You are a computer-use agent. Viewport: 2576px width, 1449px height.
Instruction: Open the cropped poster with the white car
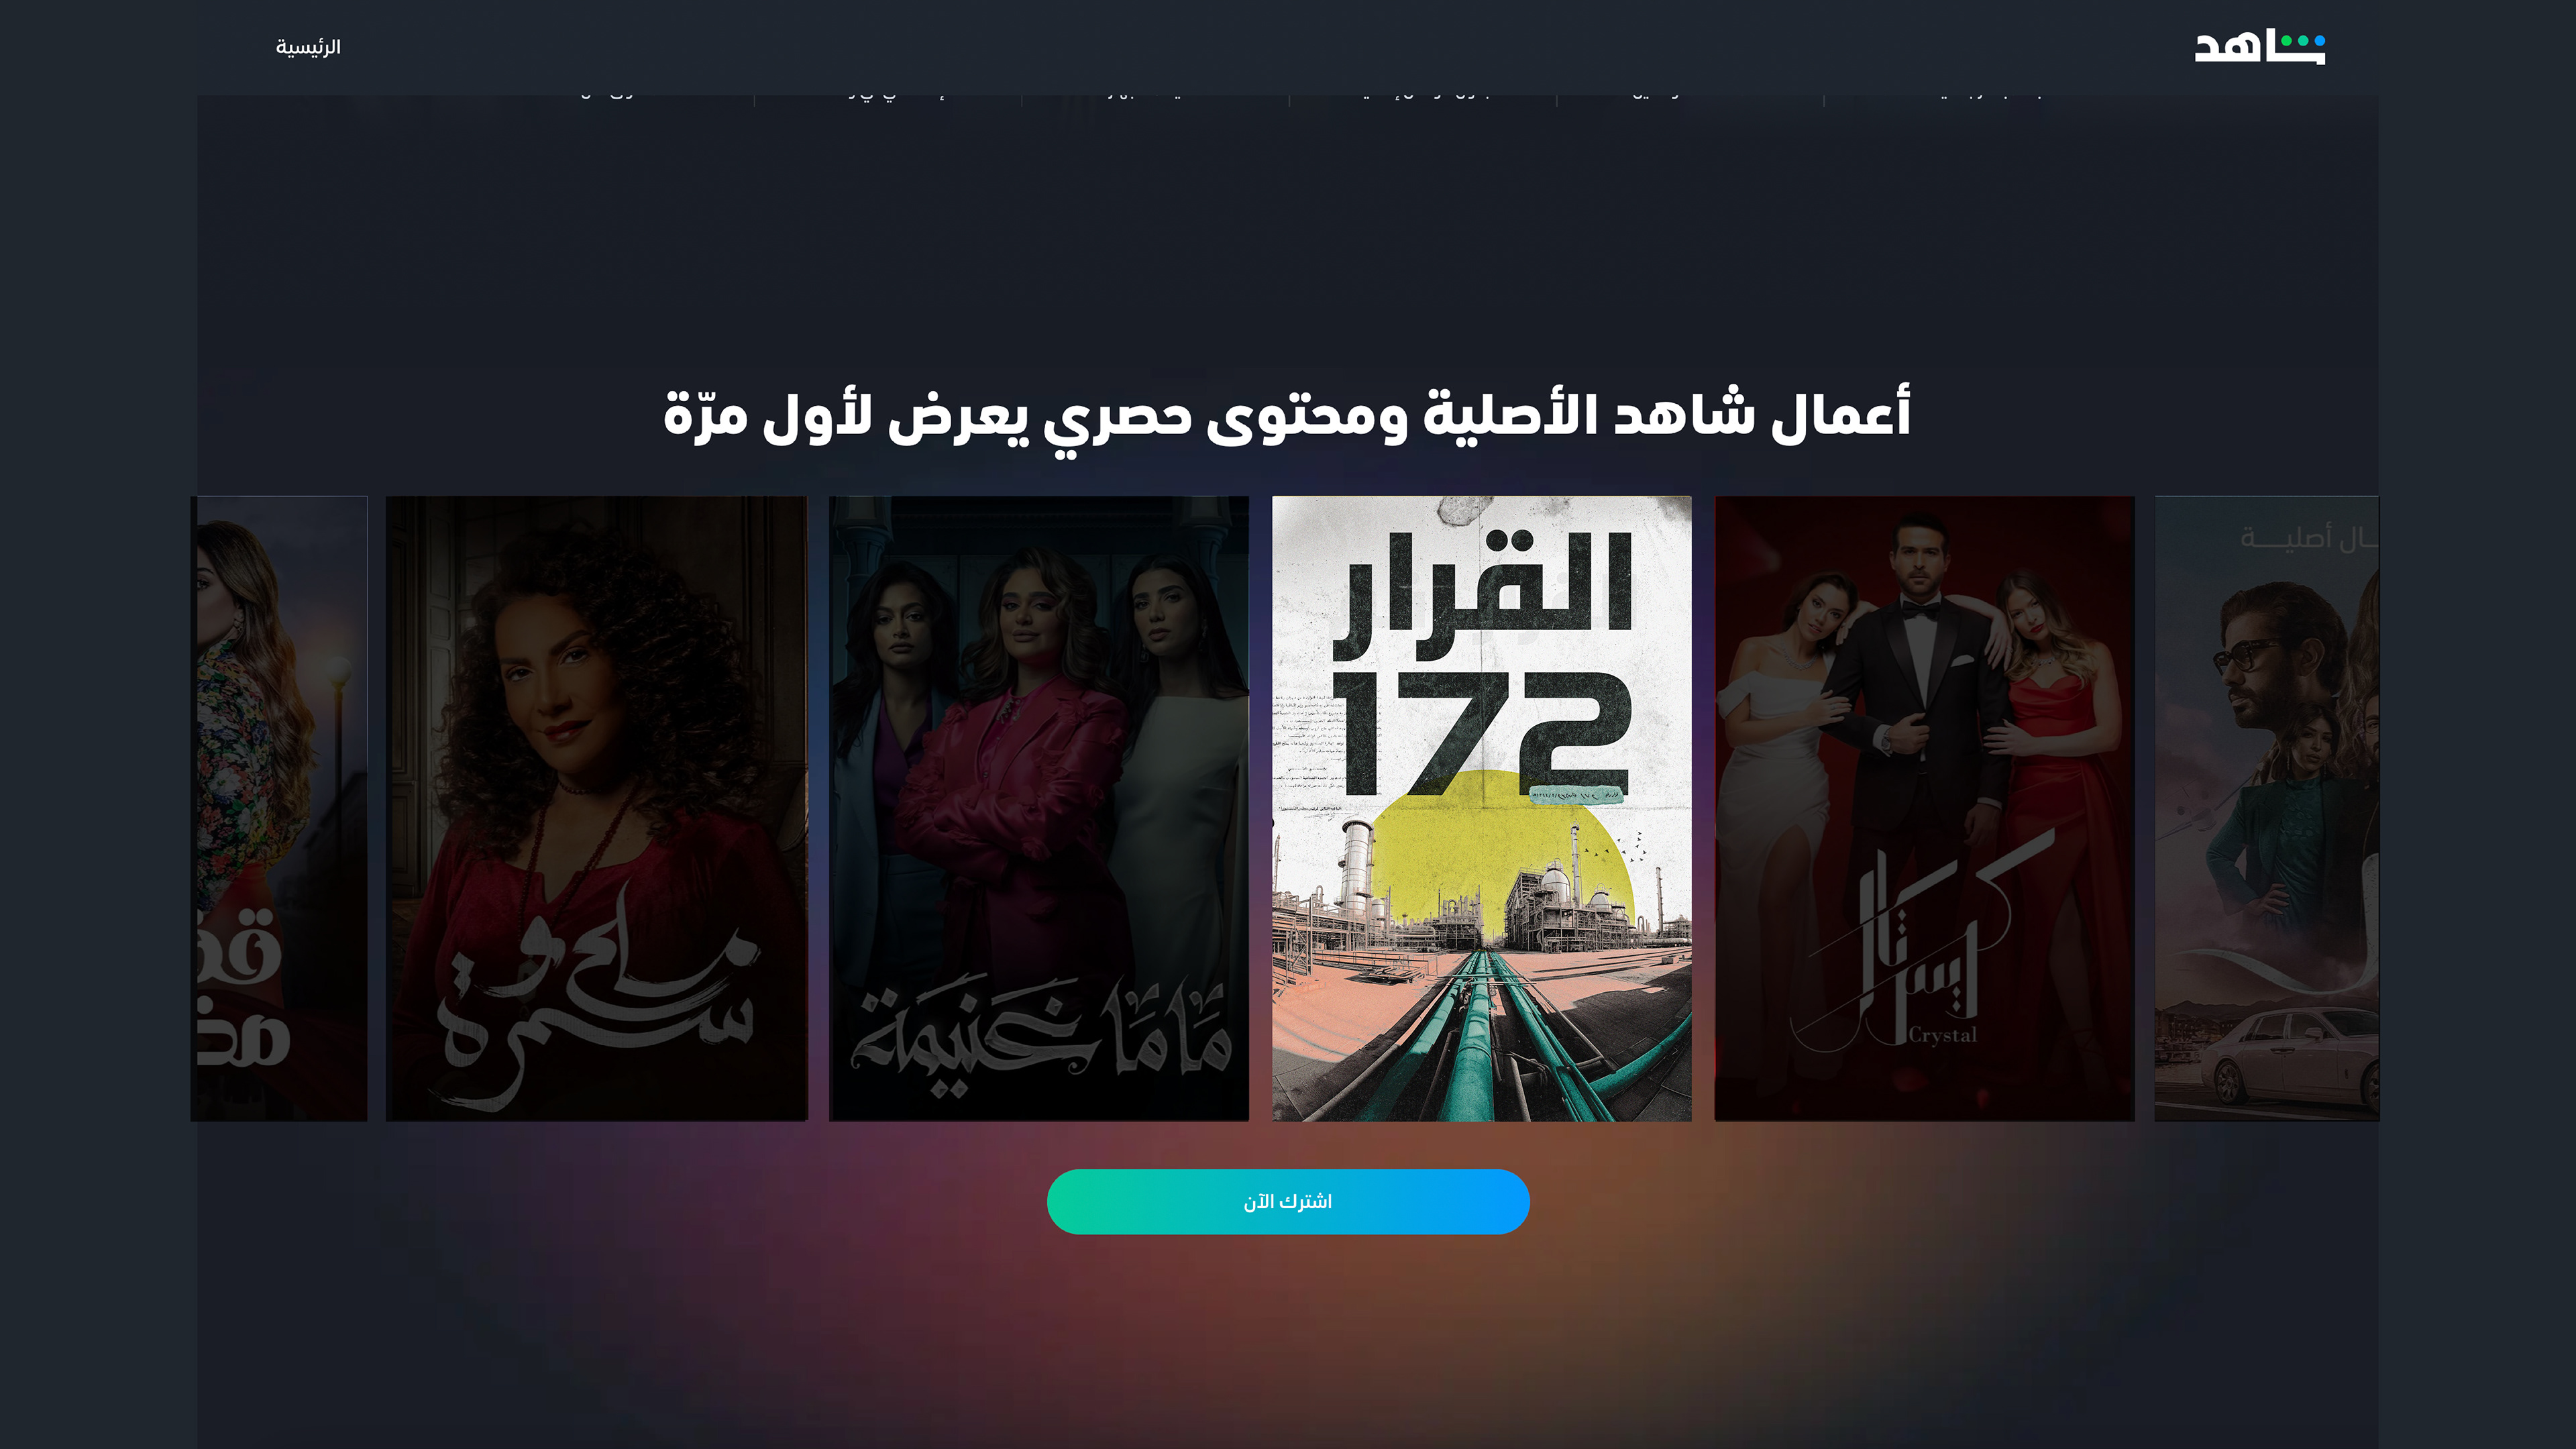point(2266,808)
